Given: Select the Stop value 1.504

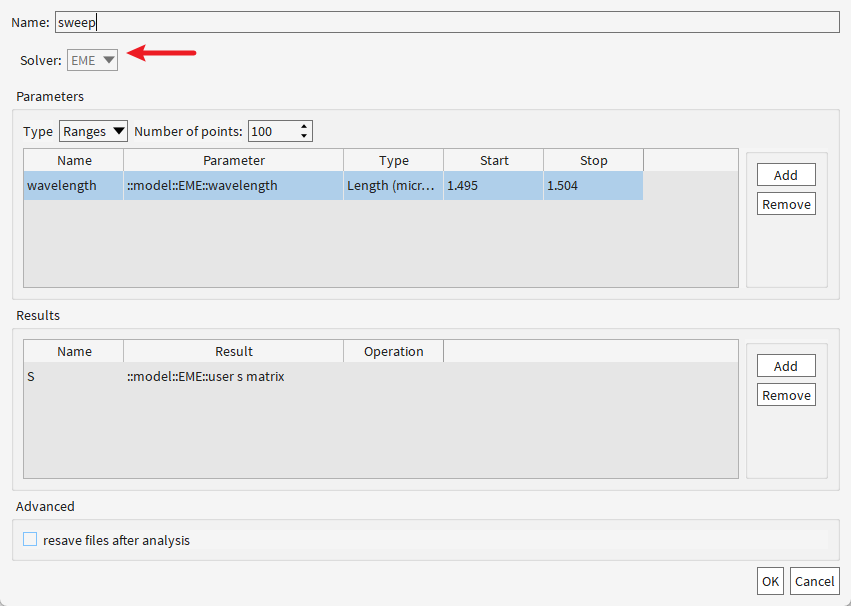Looking at the screenshot, I should pos(594,186).
